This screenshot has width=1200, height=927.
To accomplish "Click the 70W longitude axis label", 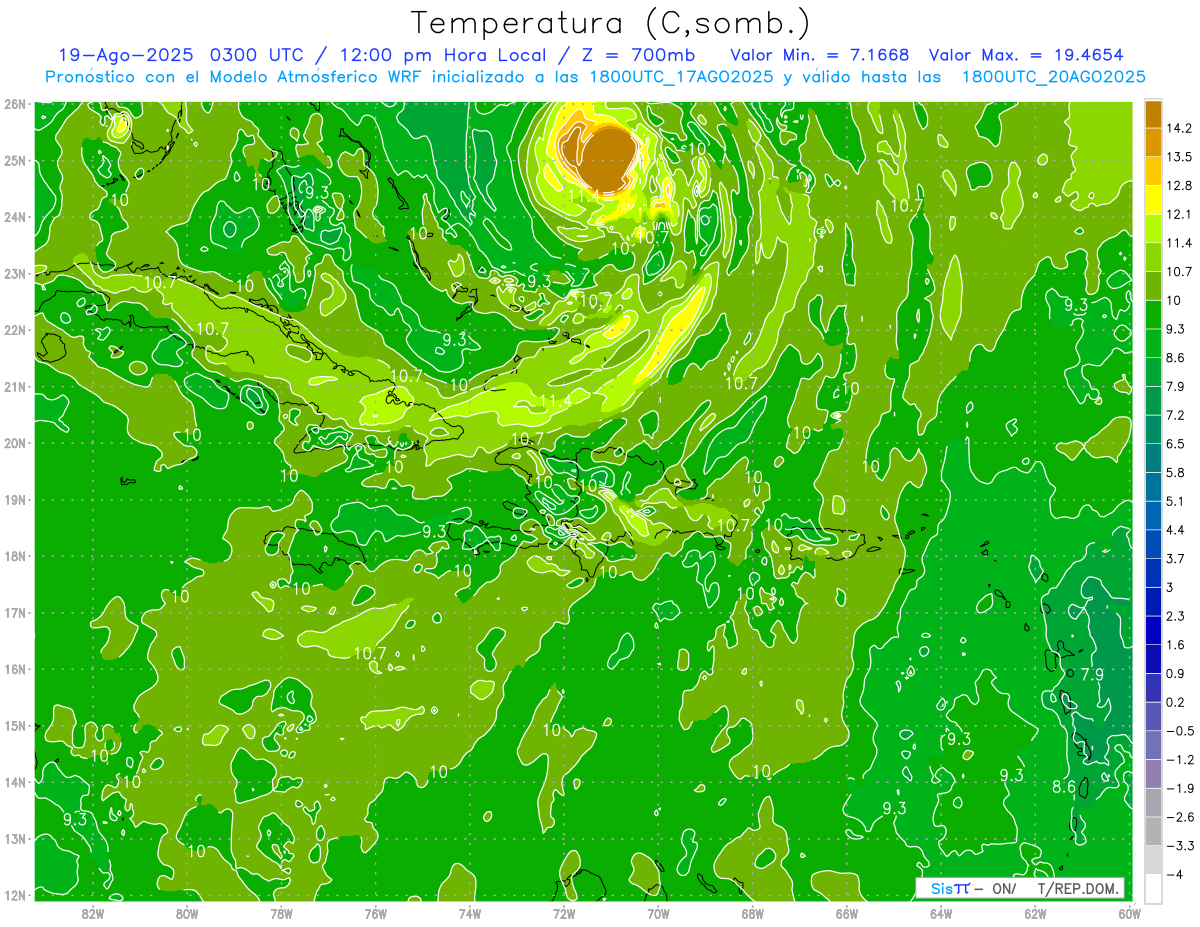I will click(658, 913).
